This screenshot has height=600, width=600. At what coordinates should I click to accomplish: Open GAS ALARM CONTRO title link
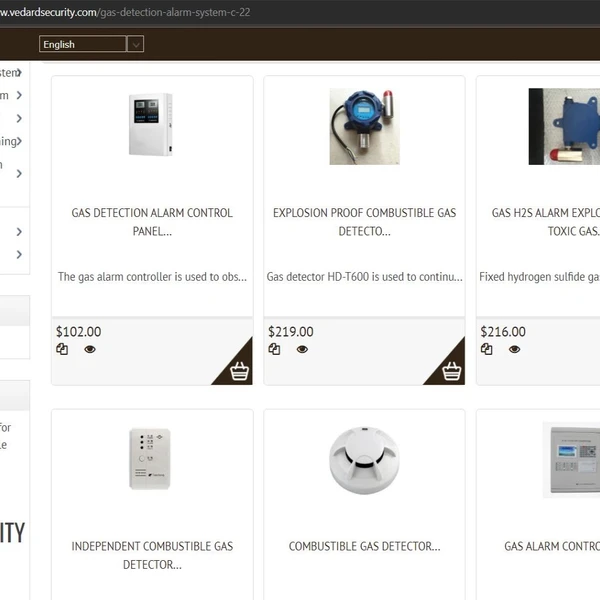point(552,546)
